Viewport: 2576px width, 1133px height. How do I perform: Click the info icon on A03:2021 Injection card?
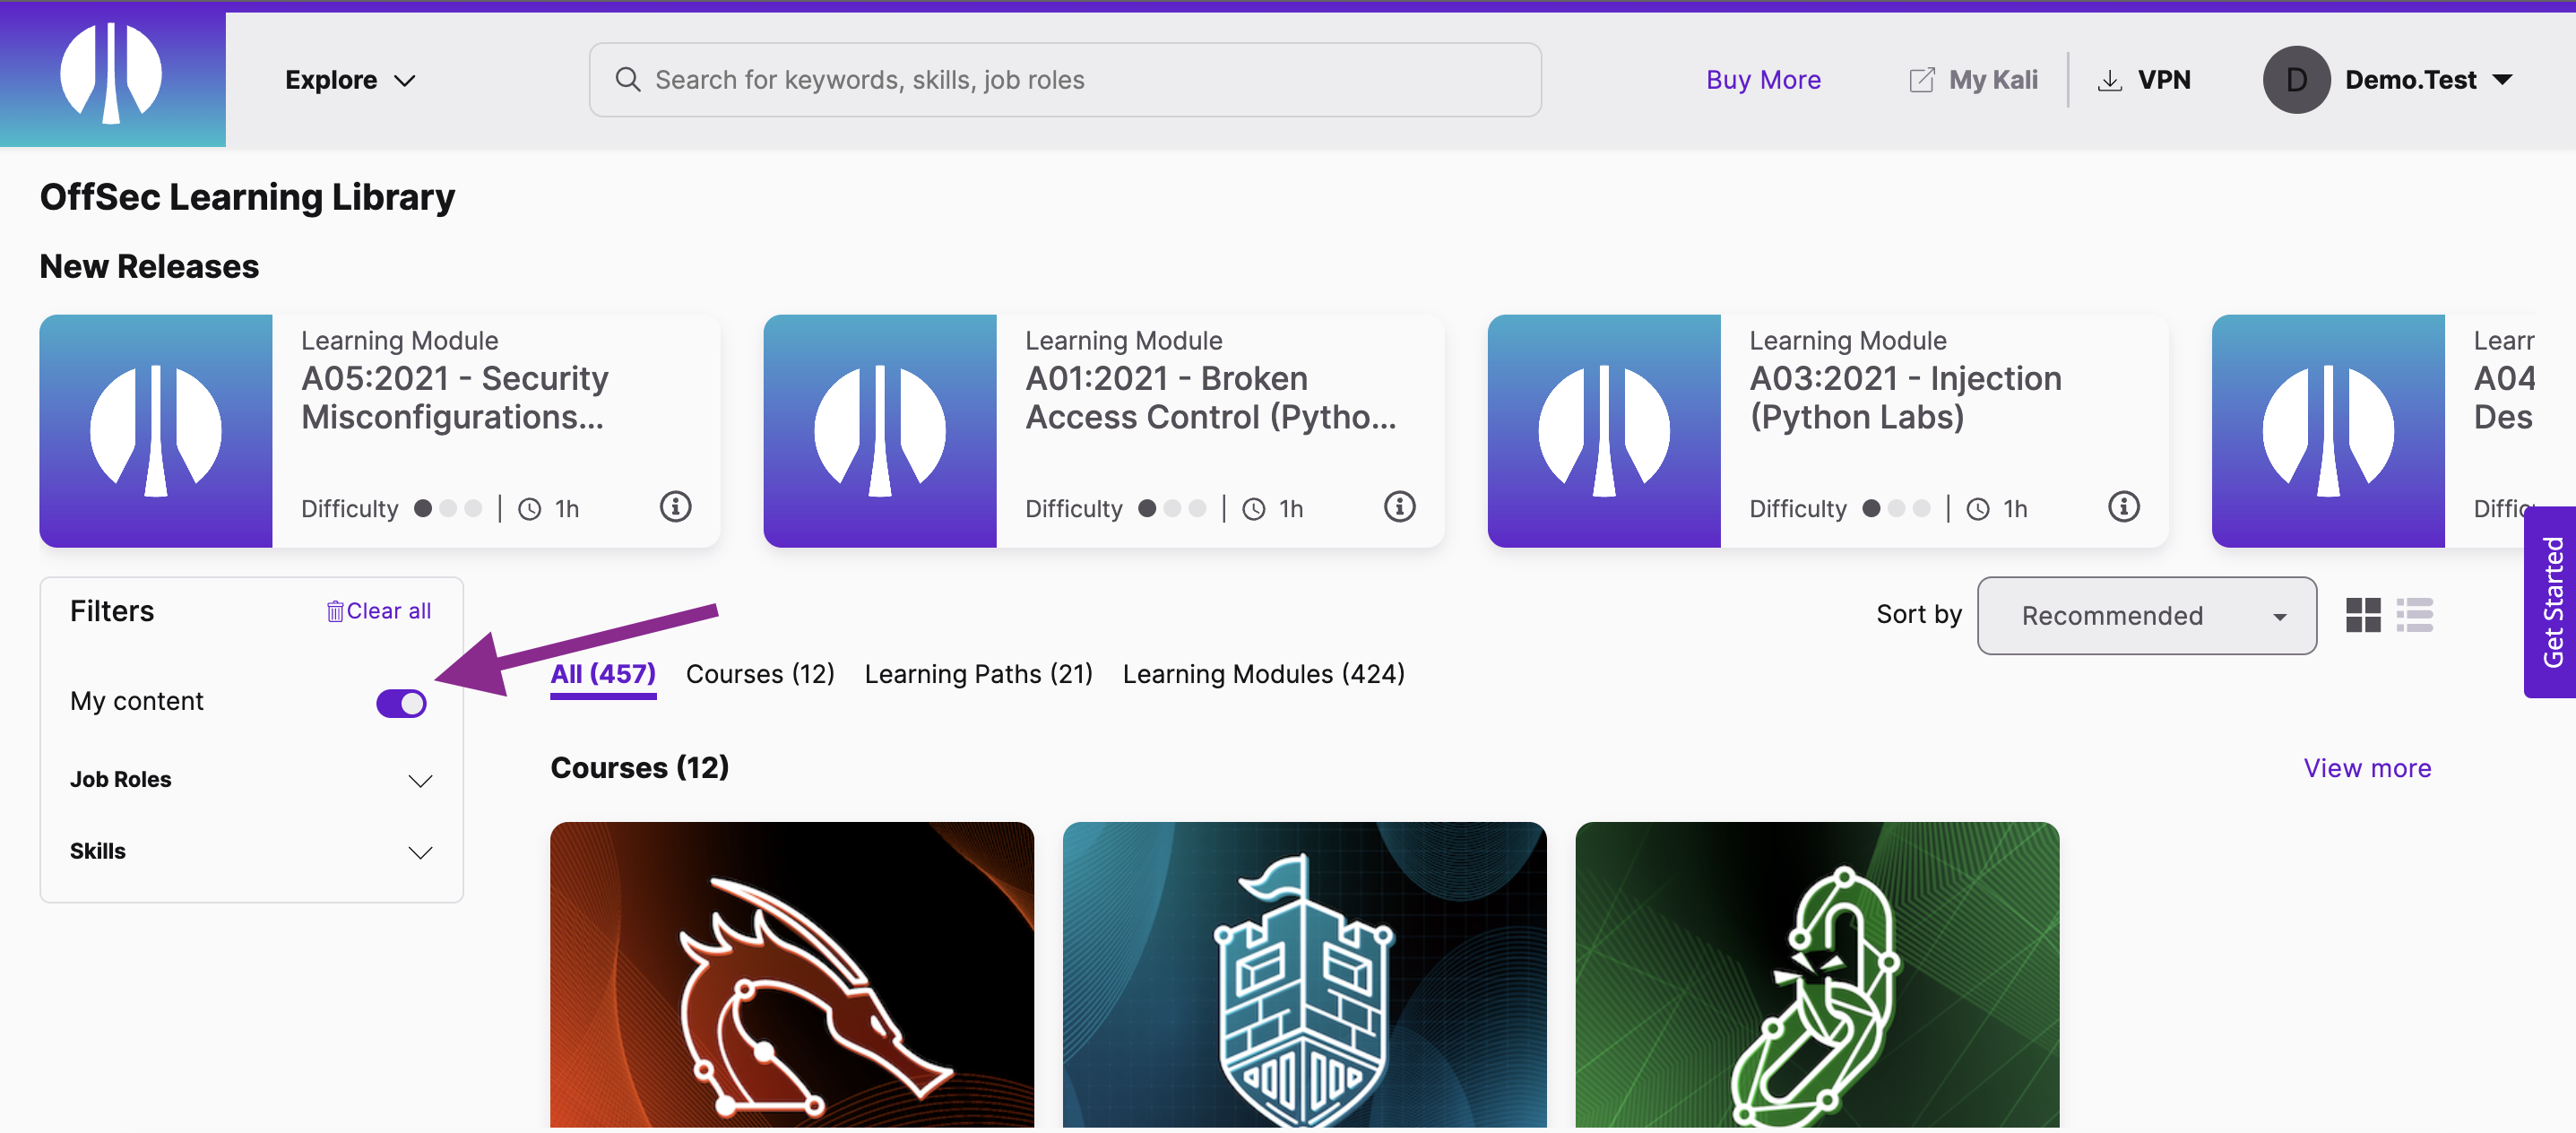coord(2124,506)
